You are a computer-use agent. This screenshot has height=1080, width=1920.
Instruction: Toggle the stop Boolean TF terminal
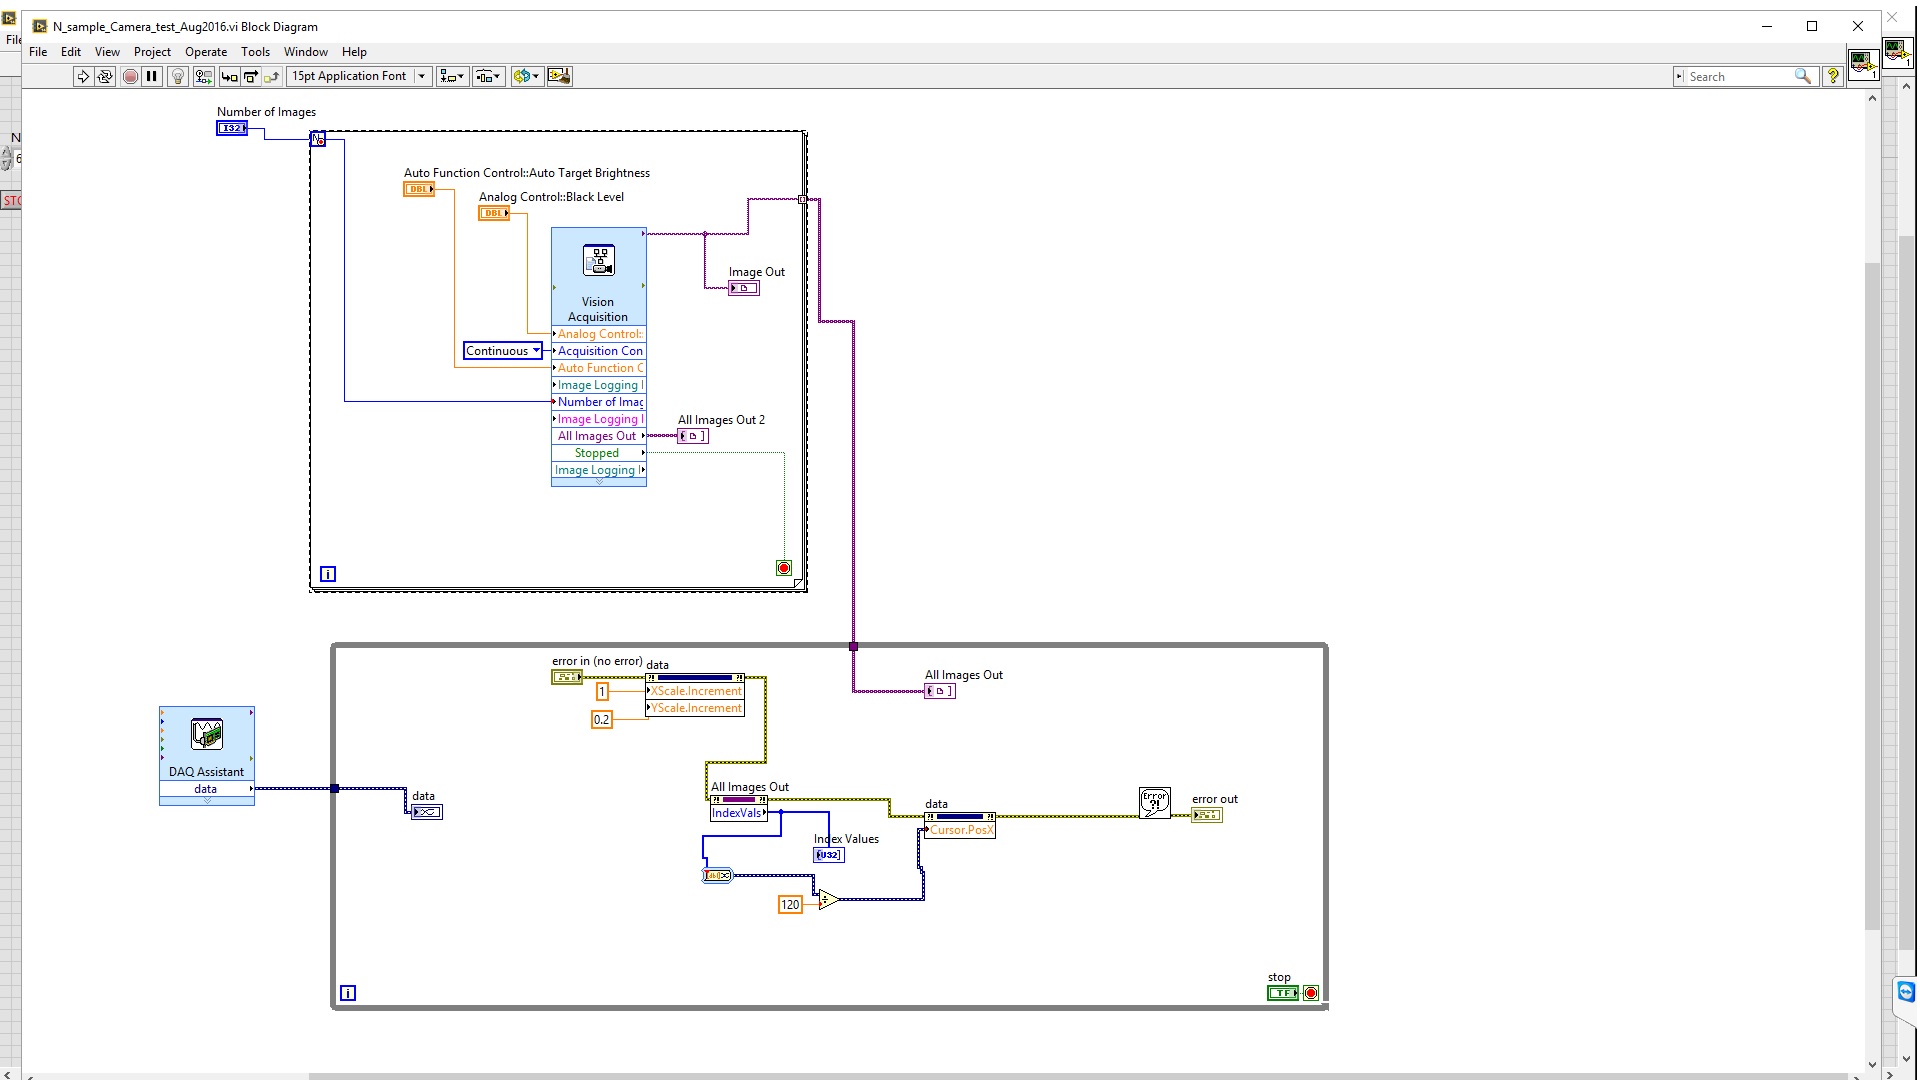tap(1283, 993)
